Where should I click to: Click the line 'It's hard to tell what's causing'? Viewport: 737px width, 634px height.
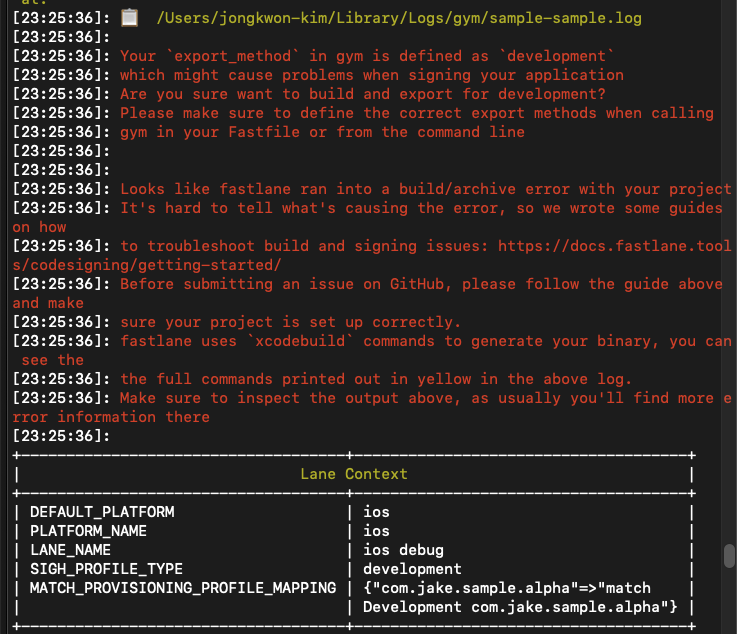(x=421, y=208)
